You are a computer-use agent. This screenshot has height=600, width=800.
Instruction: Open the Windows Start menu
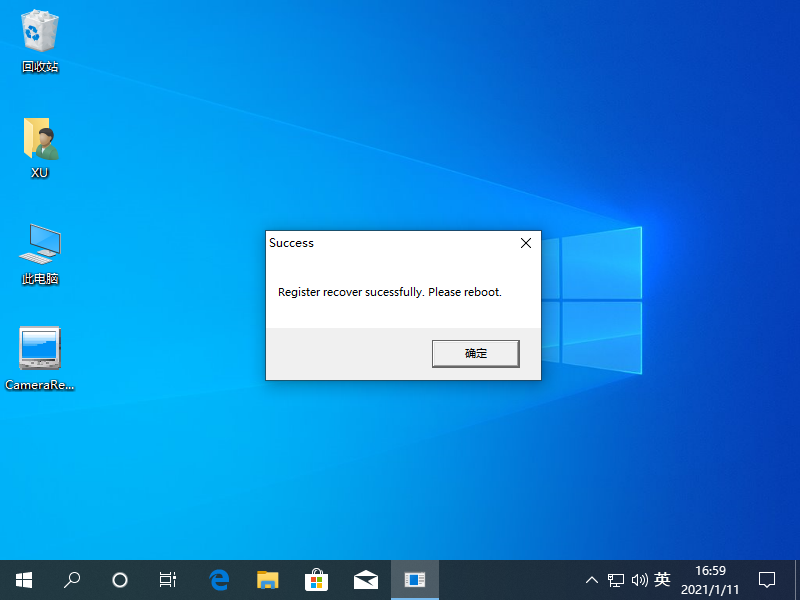click(x=24, y=579)
